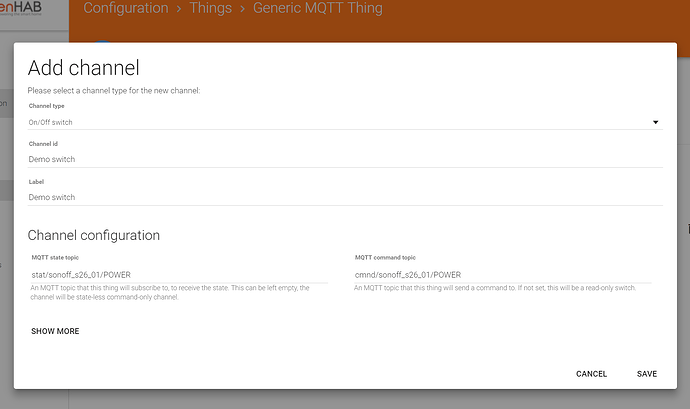The width and height of the screenshot is (690, 409).
Task: Click the openHAB logo
Action: pos(21,8)
